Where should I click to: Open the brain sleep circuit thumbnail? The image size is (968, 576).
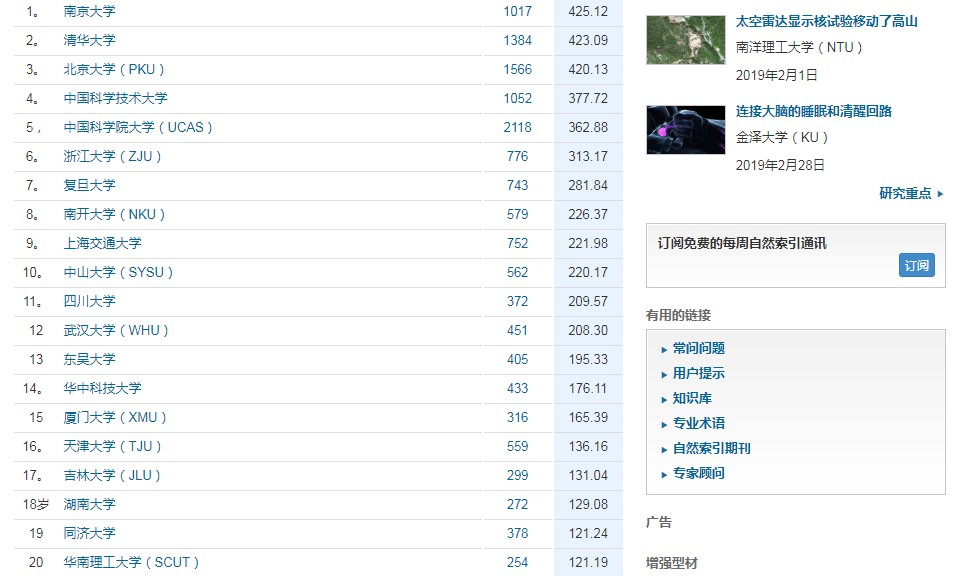685,130
